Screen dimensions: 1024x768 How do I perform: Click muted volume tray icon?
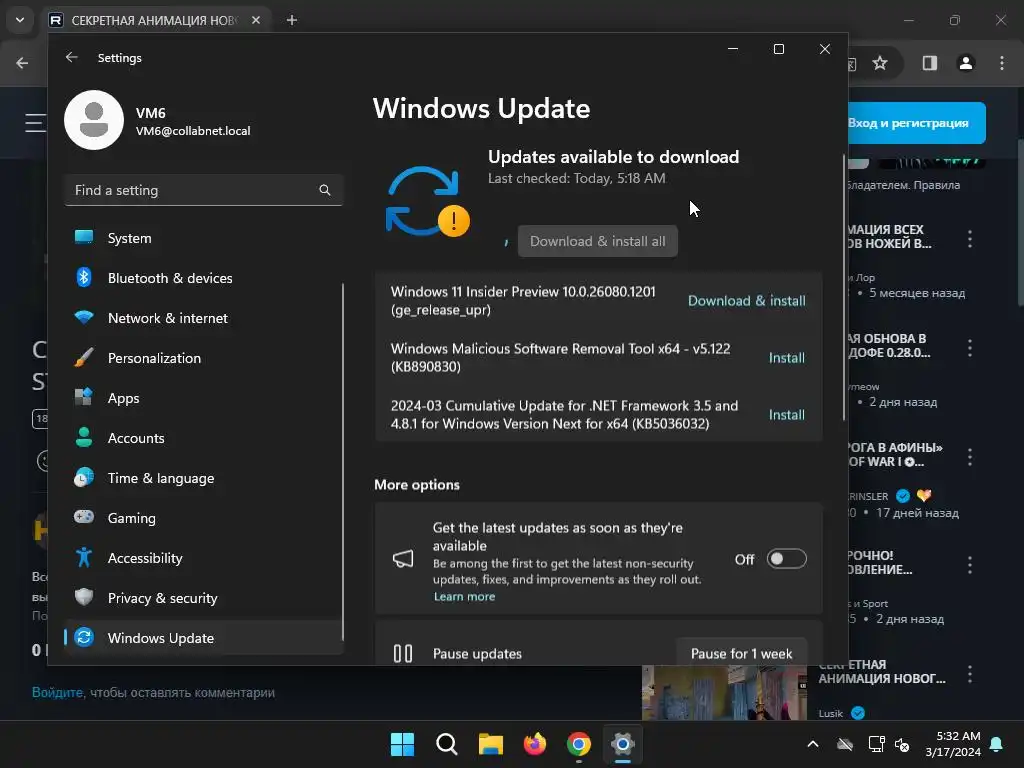point(902,744)
